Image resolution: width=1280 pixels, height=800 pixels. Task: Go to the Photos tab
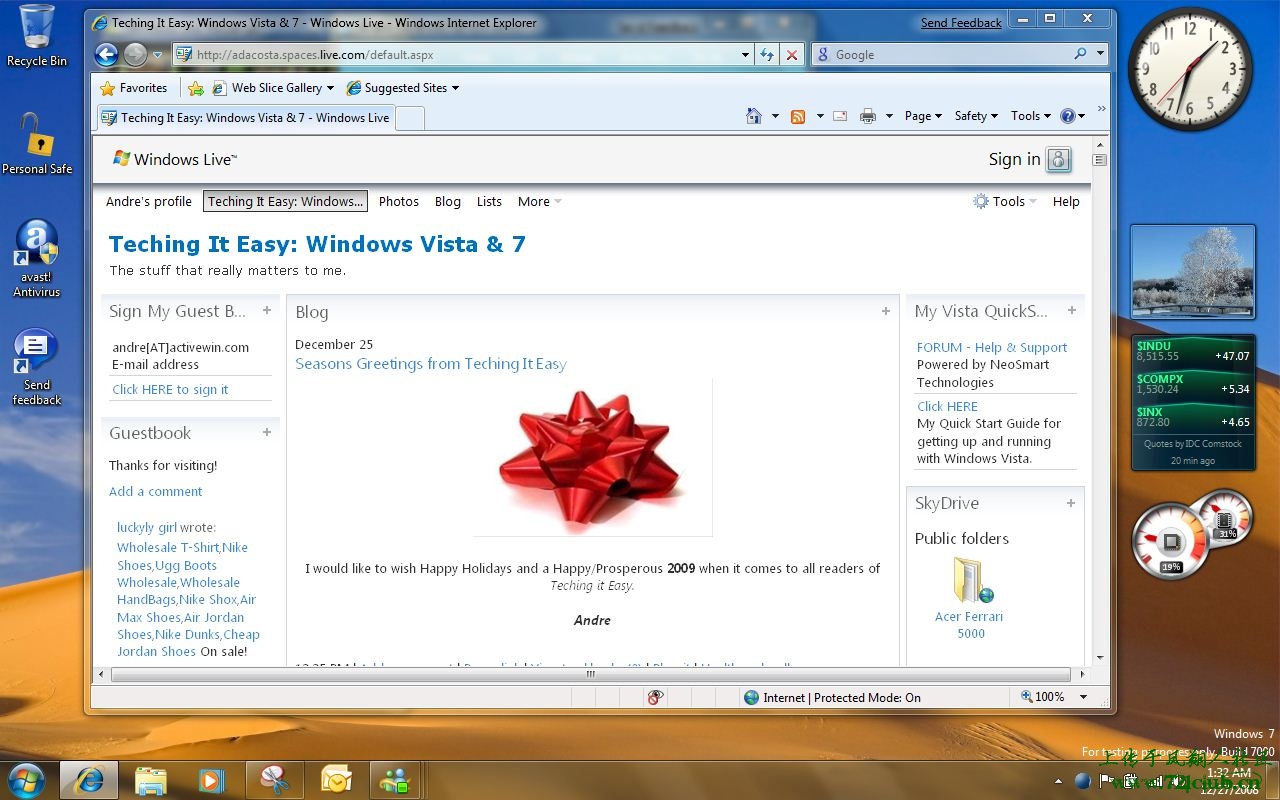click(x=399, y=201)
